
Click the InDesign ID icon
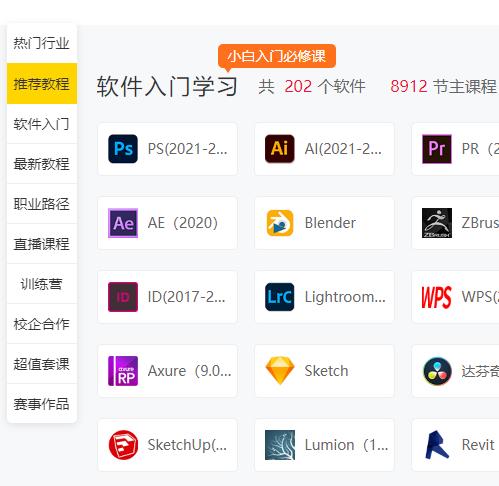(123, 297)
